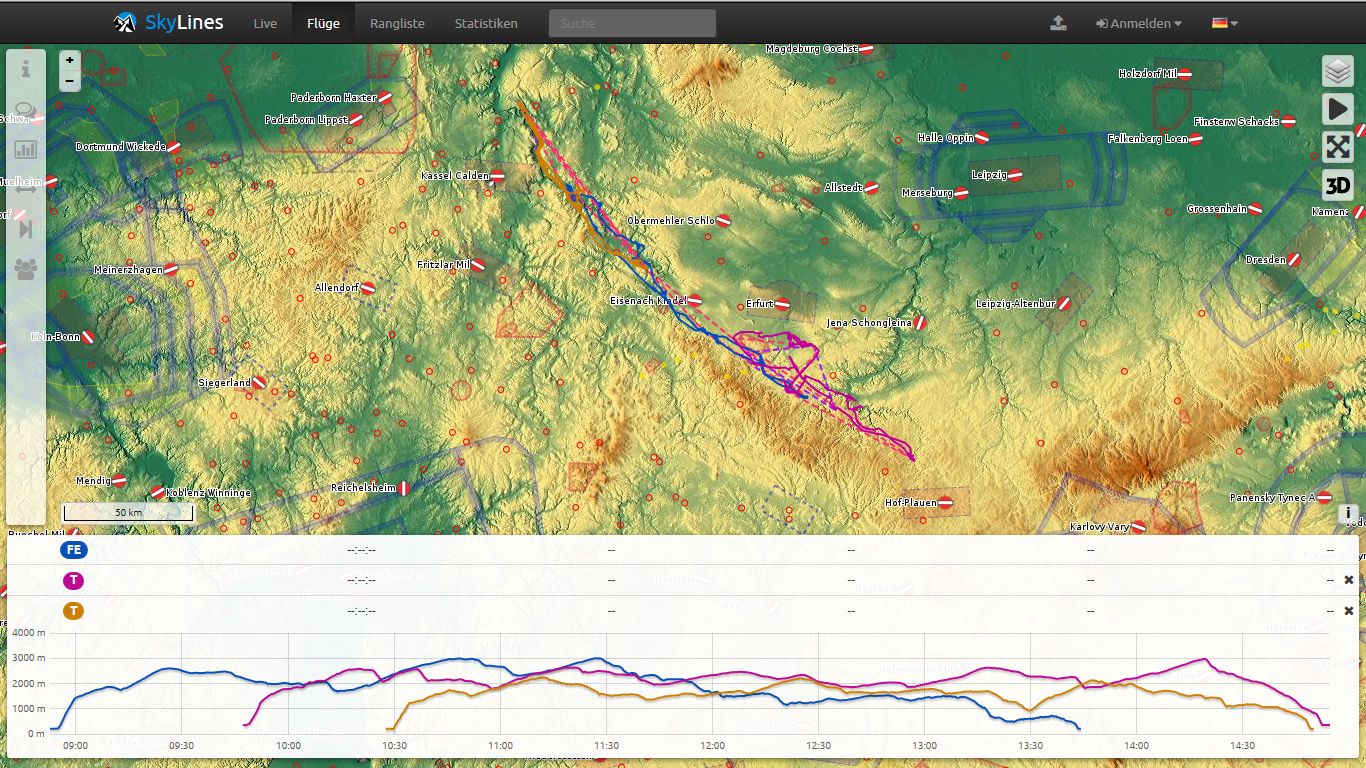1366x768 pixels.
Task: Open the pilots group sidebar icon
Action: [26, 268]
